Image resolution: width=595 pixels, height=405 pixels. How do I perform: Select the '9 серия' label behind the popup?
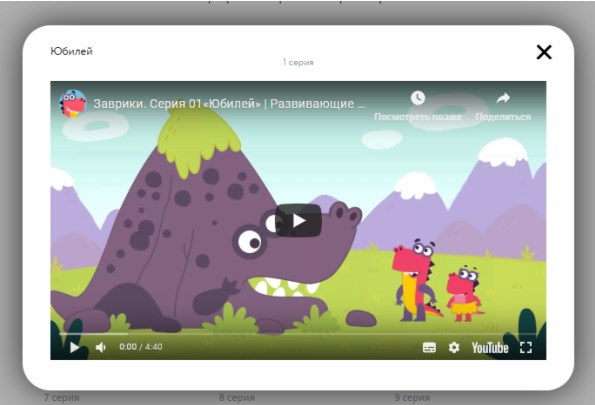[412, 397]
